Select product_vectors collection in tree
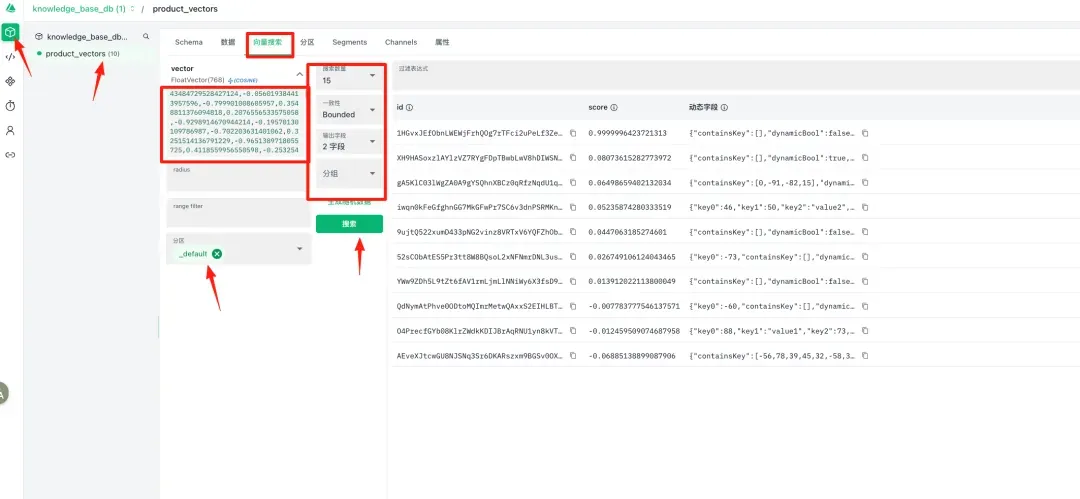 (x=75, y=54)
